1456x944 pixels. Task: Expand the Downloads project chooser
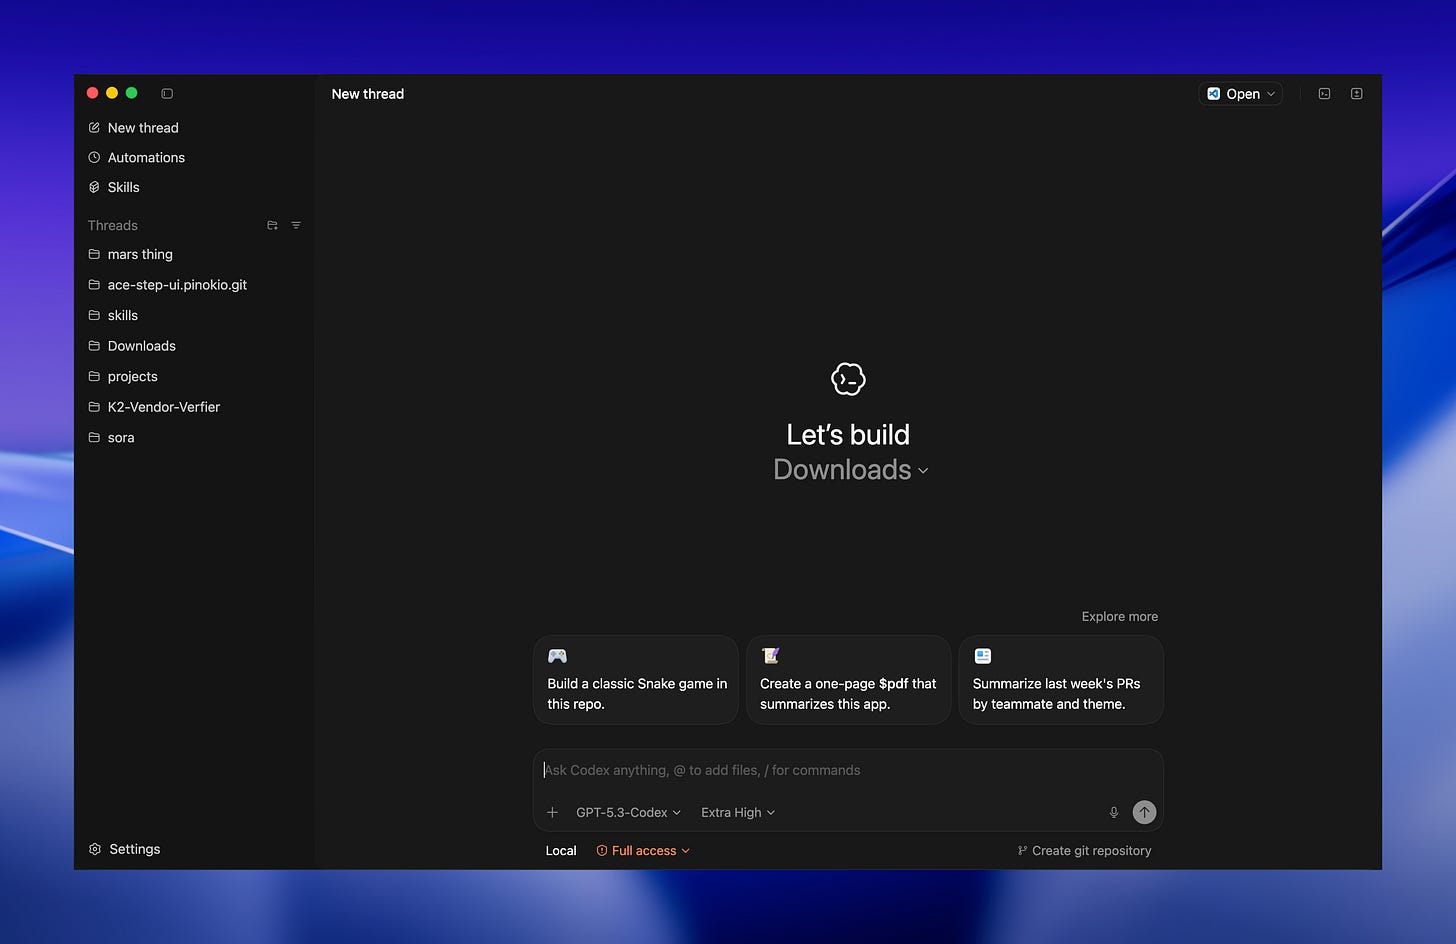pyautogui.click(x=851, y=470)
